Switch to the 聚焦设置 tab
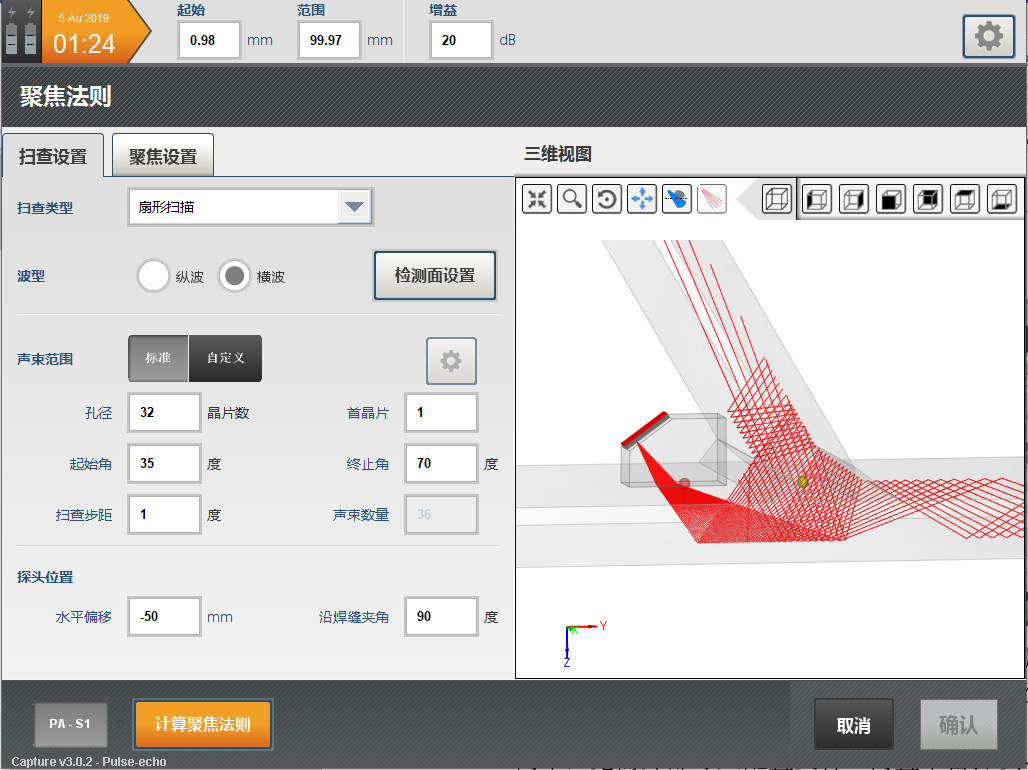Image resolution: width=1028 pixels, height=770 pixels. [162, 157]
